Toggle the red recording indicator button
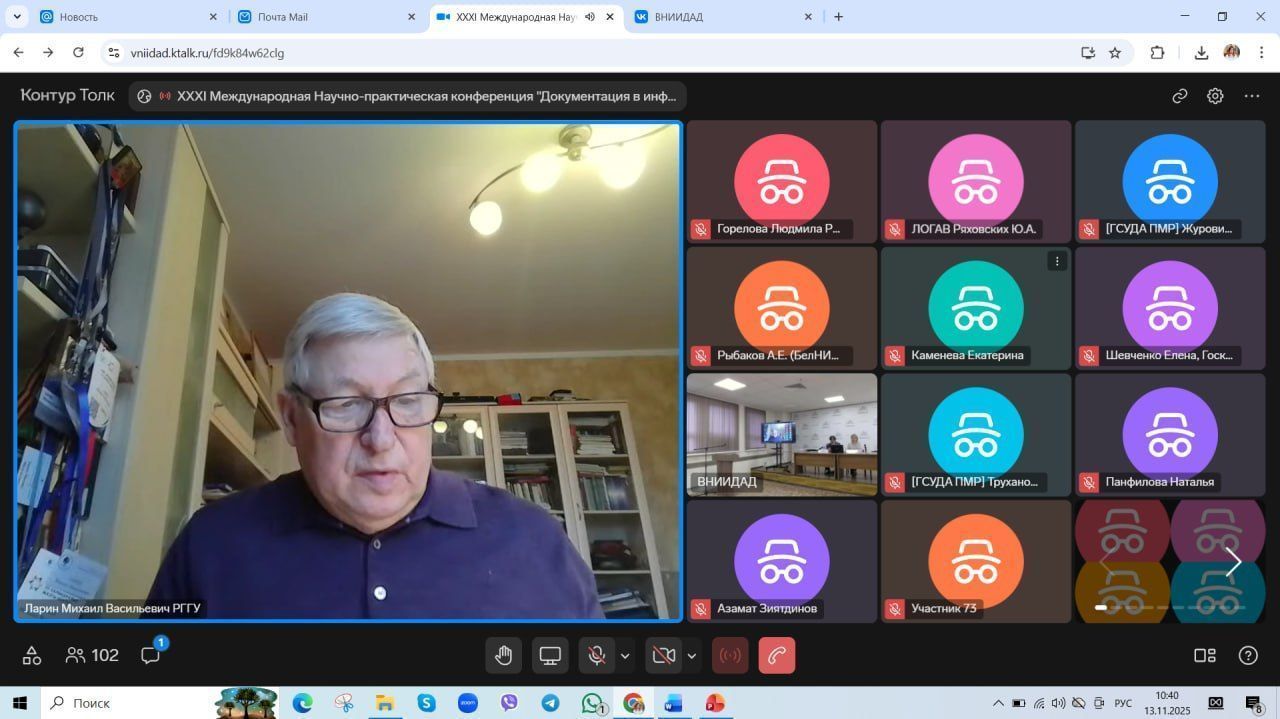The image size is (1280, 719). 730,656
